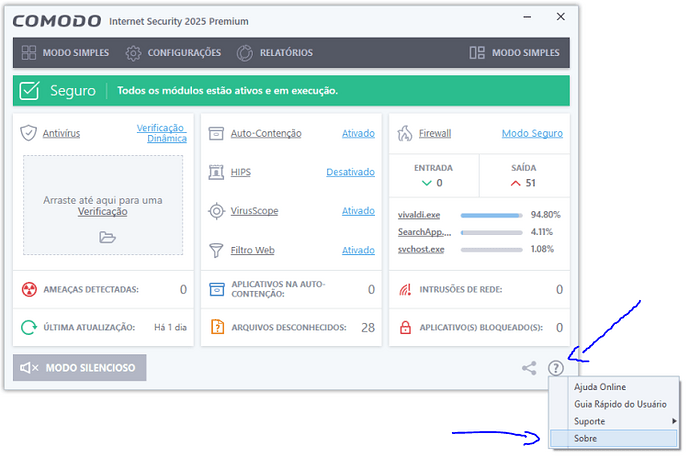Viewport: 690px width, 458px height.
Task: Open the Arquivos Desconhecidos count
Action: point(367,327)
